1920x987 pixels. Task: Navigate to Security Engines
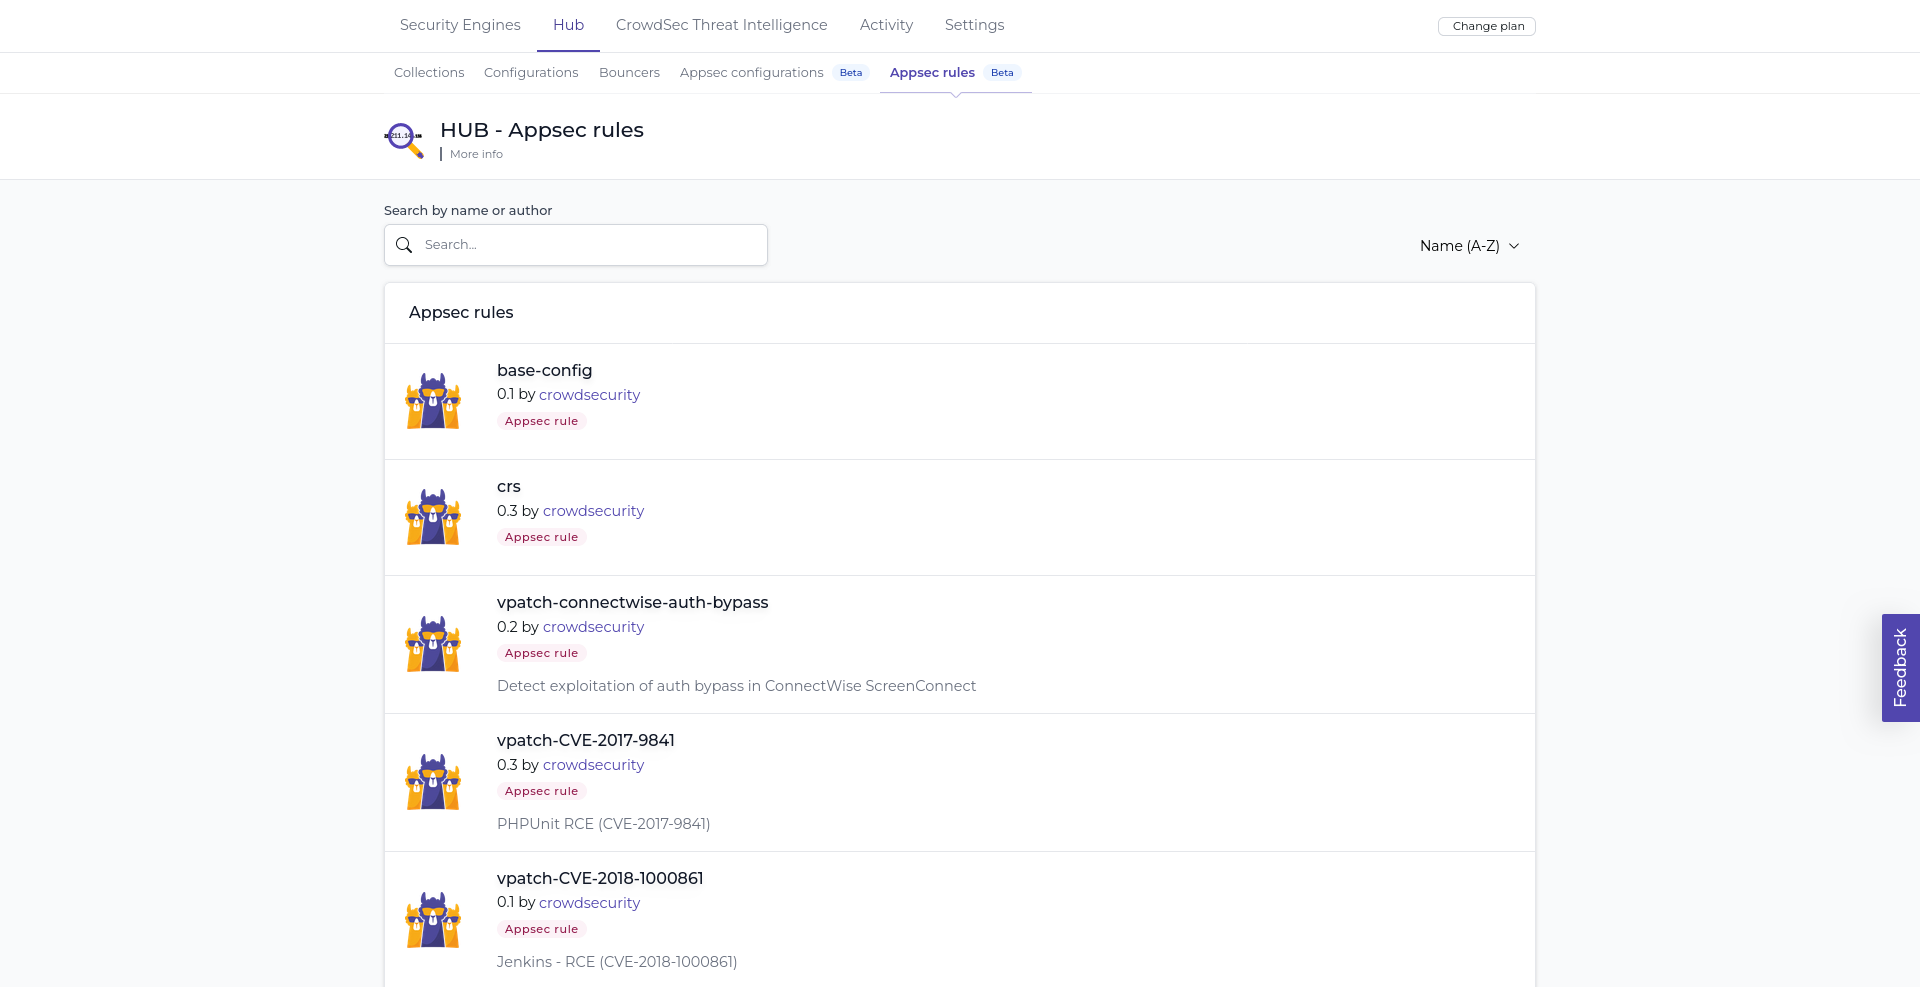pos(459,25)
